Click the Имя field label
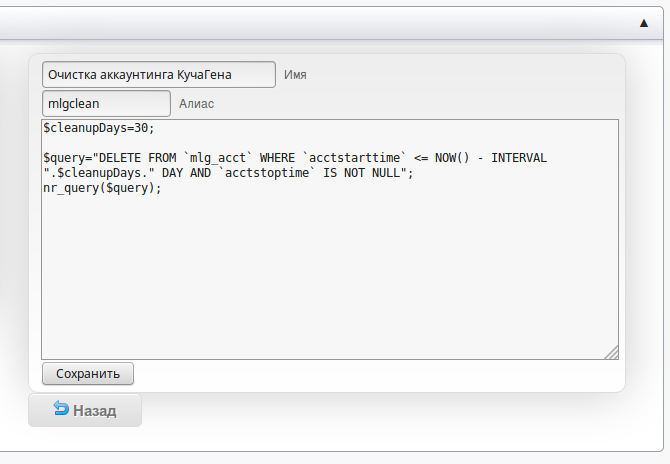The image size is (670, 464). coord(295,75)
